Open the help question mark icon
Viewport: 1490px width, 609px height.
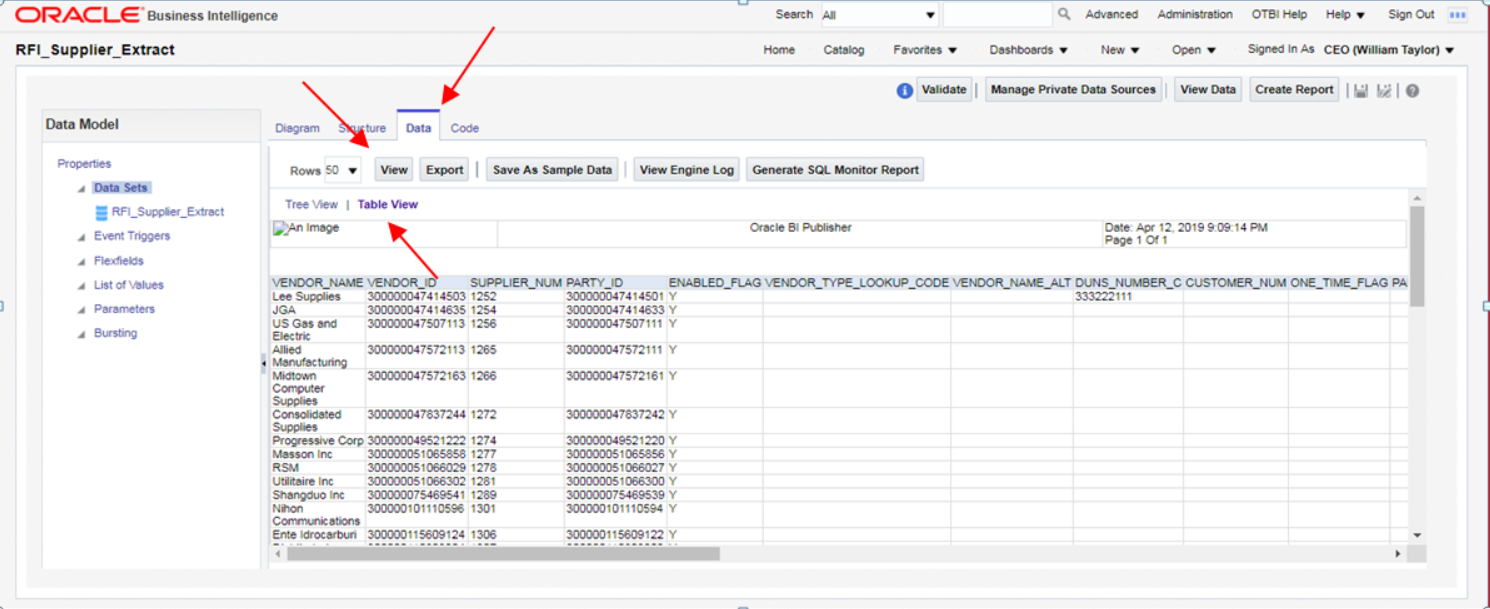coord(1412,90)
